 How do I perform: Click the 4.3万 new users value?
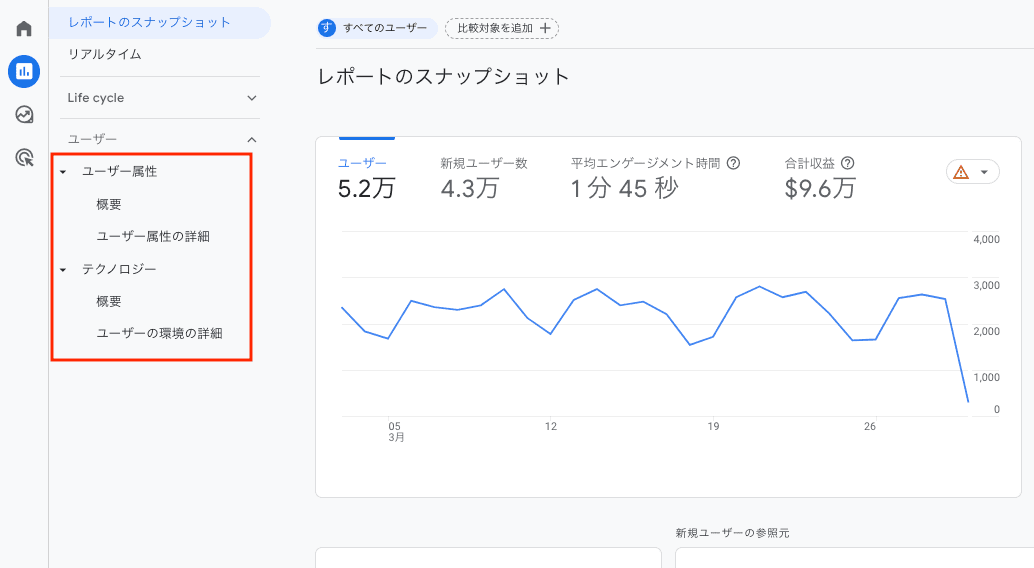(x=470, y=189)
